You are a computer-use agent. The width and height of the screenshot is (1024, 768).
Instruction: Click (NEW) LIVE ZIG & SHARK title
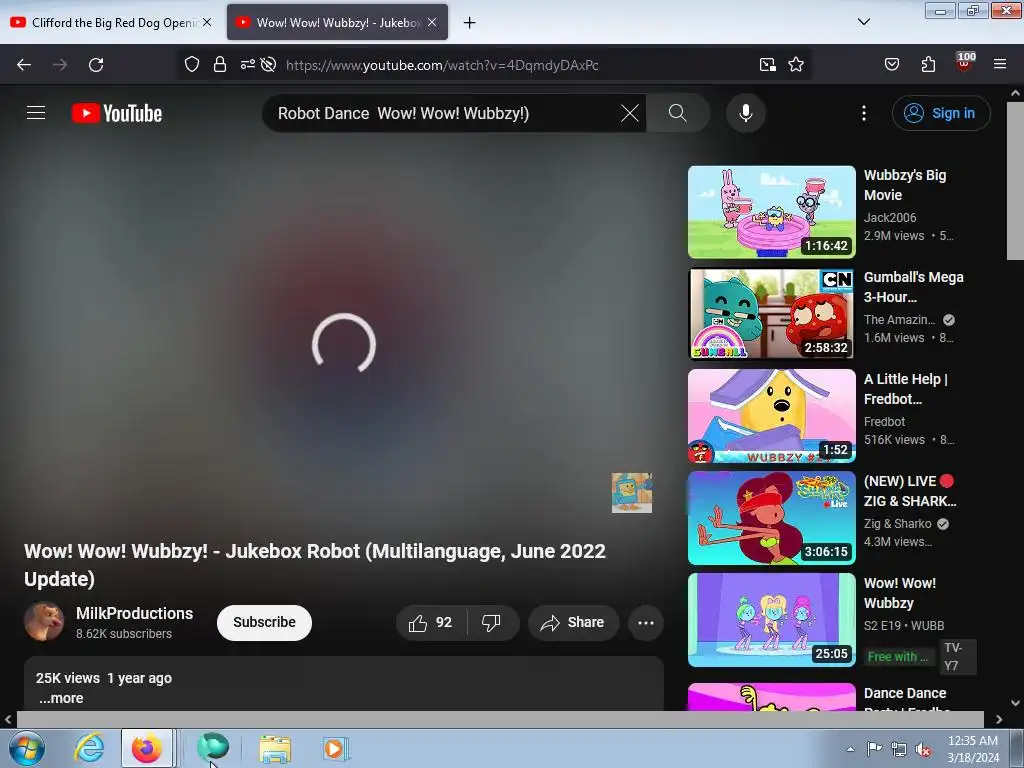pyautogui.click(x=910, y=491)
